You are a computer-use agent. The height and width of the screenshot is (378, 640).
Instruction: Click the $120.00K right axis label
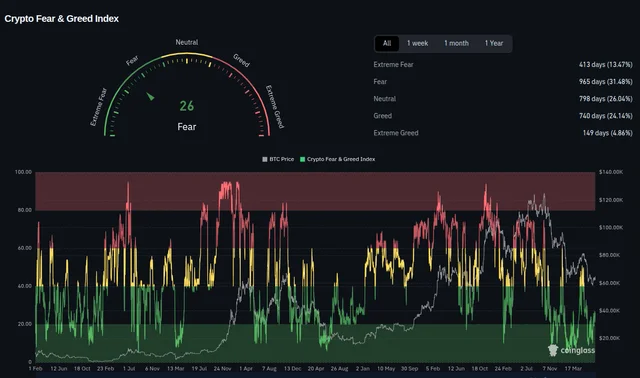(x=611, y=200)
